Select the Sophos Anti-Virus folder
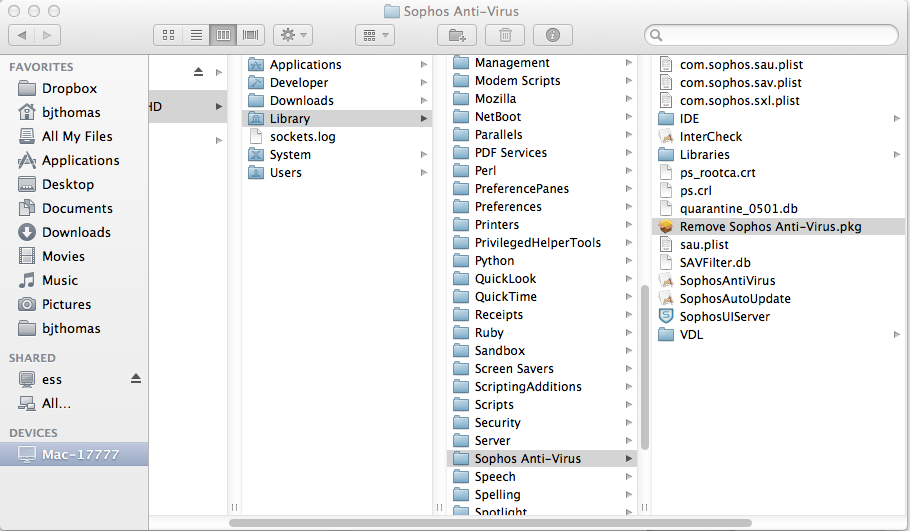This screenshot has width=910, height=531. point(542,458)
